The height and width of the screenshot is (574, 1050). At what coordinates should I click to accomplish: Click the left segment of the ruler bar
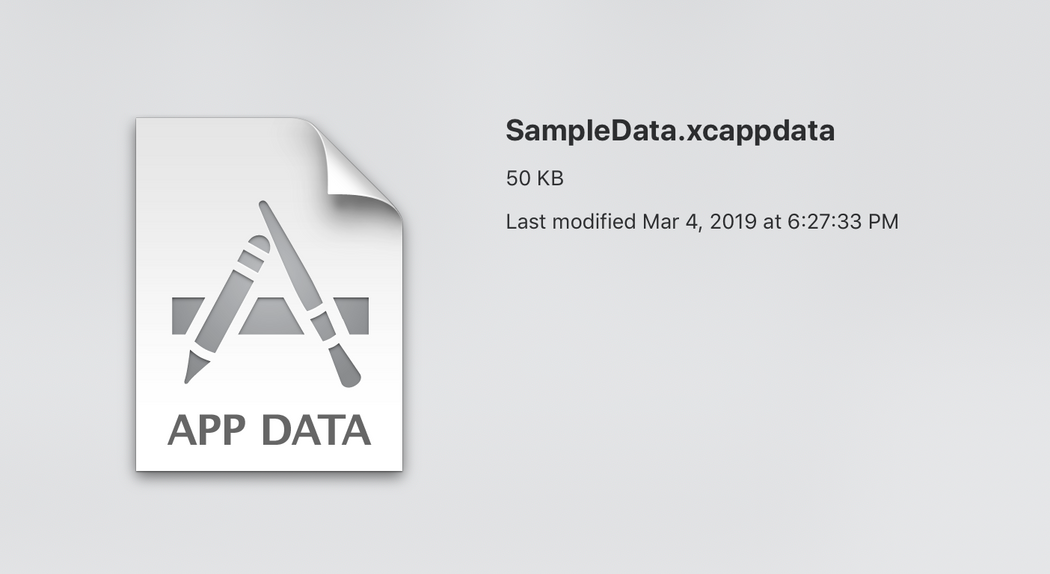pyautogui.click(x=188, y=315)
